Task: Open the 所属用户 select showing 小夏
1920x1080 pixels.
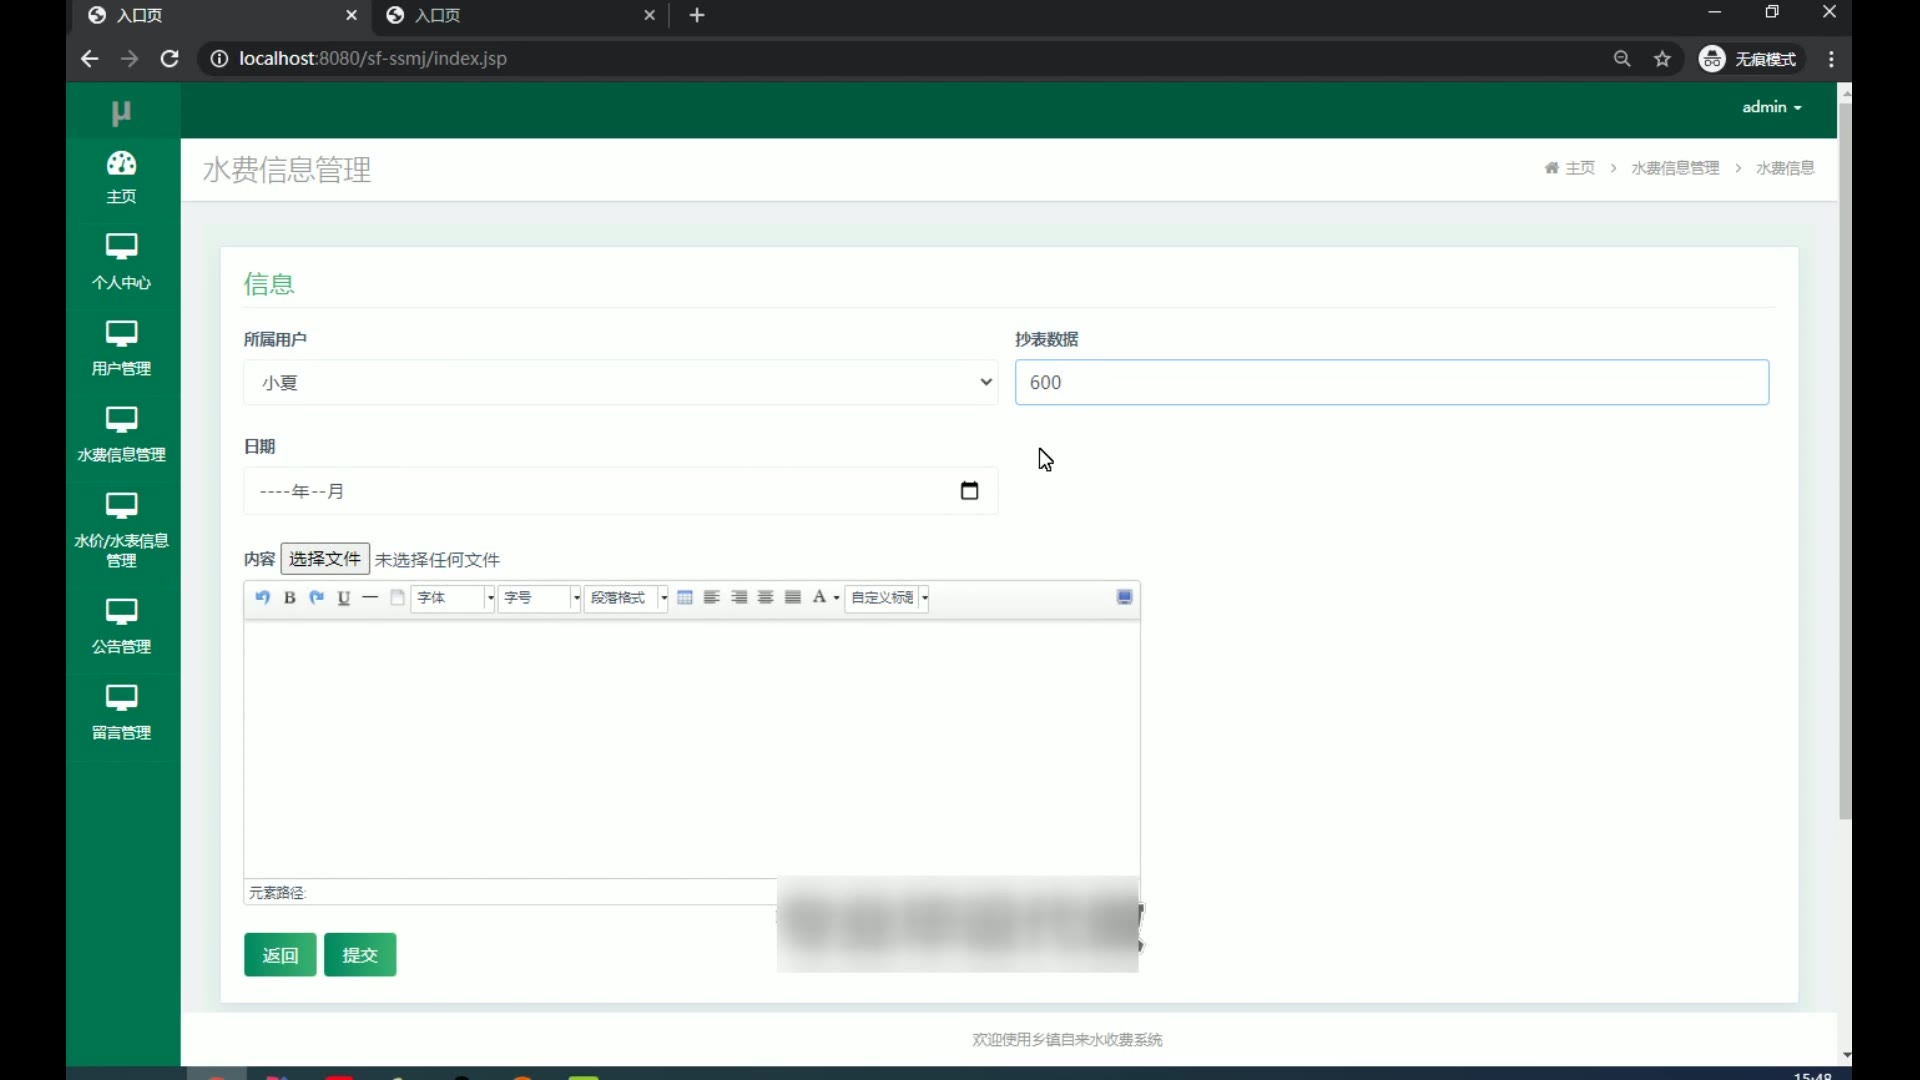Action: click(620, 382)
